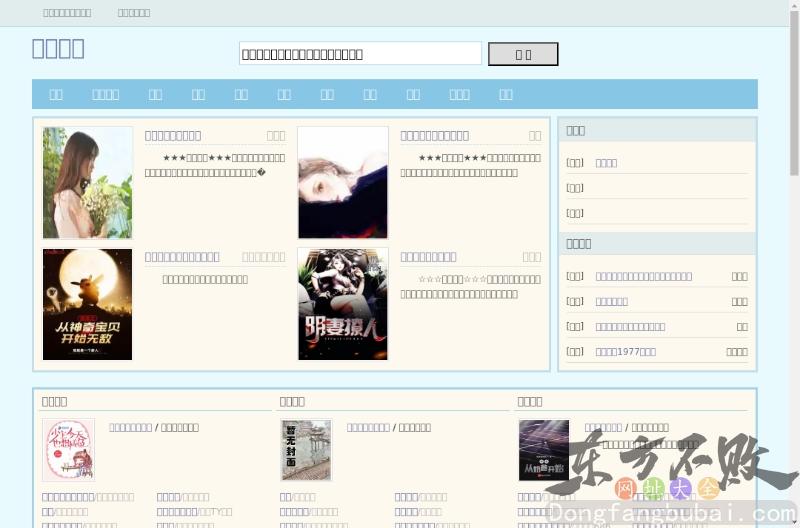This screenshot has width=800, height=528.
Task: Open the second link in the top gray strip
Action: 134,13
